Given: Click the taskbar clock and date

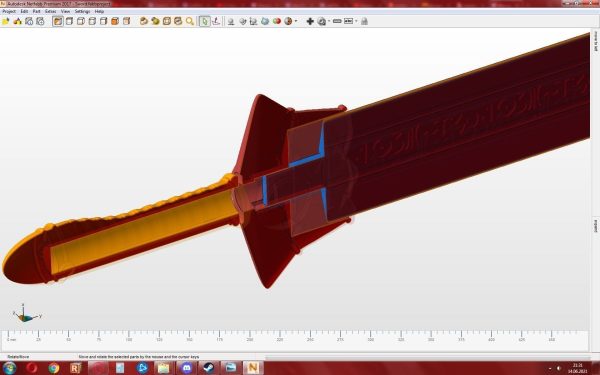Looking at the screenshot, I should [578, 368].
